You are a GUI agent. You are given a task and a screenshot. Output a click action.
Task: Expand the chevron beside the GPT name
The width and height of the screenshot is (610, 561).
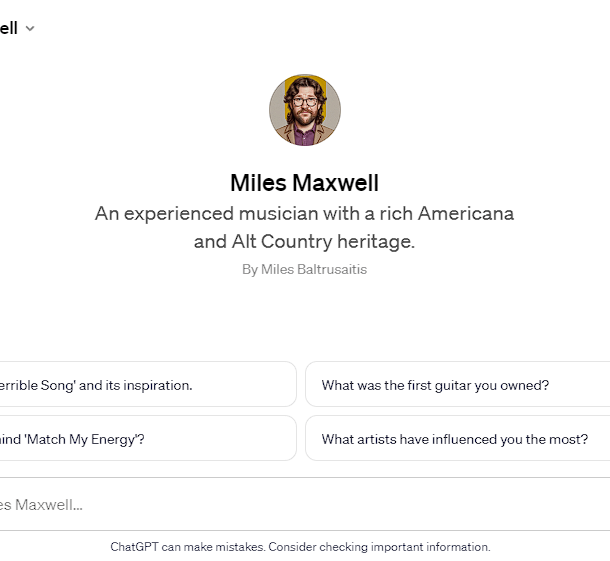[30, 28]
